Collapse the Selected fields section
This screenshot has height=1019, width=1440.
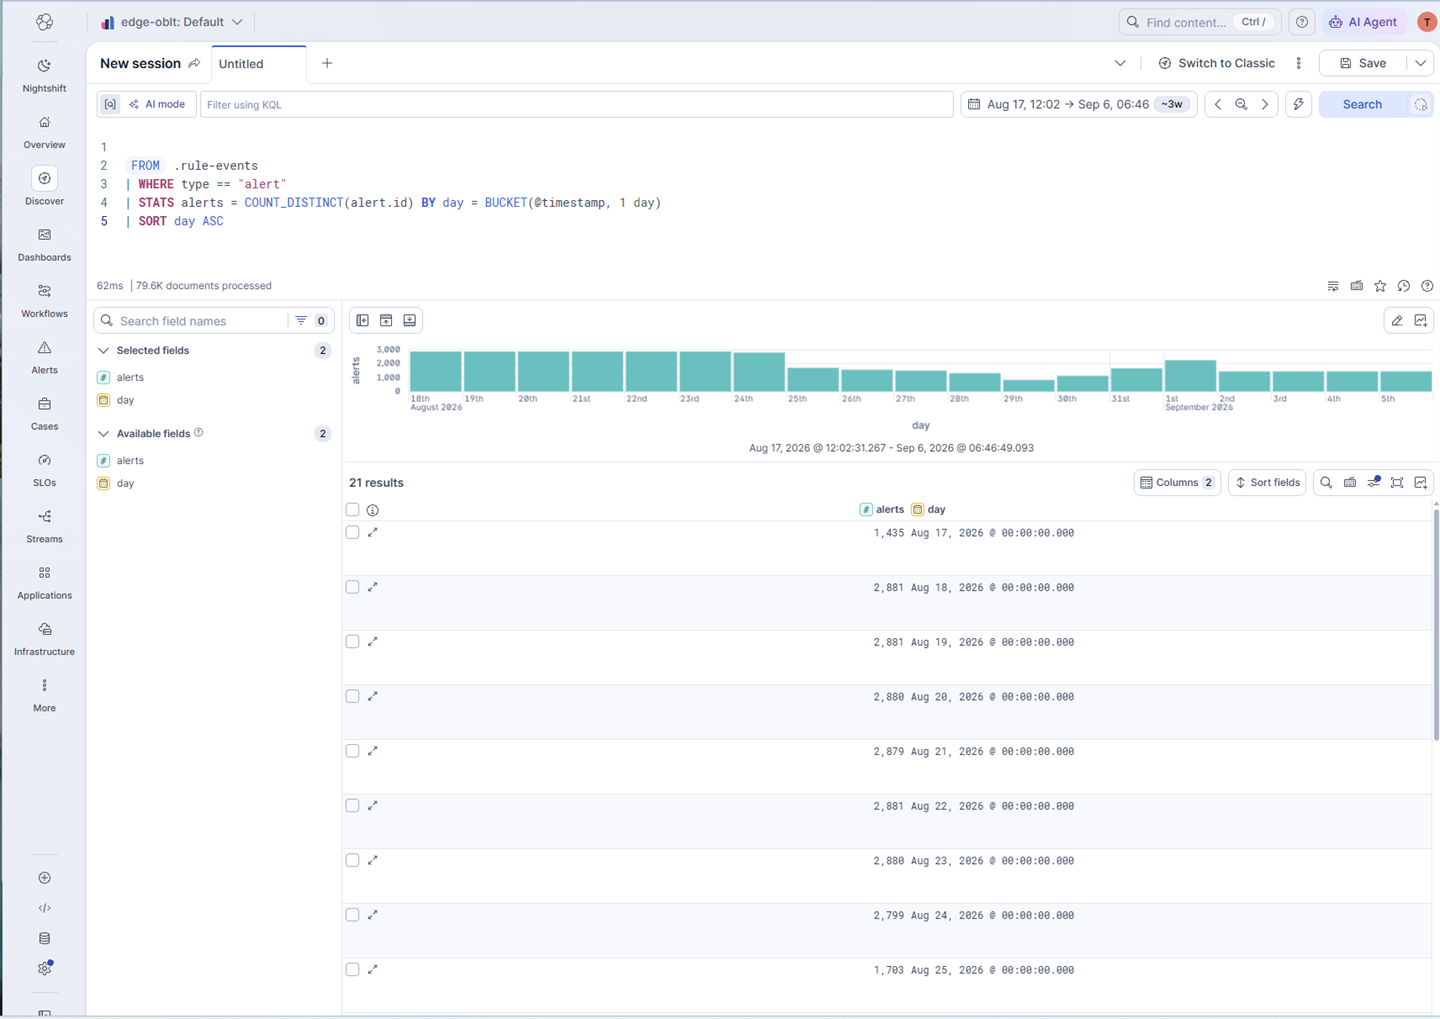[103, 351]
